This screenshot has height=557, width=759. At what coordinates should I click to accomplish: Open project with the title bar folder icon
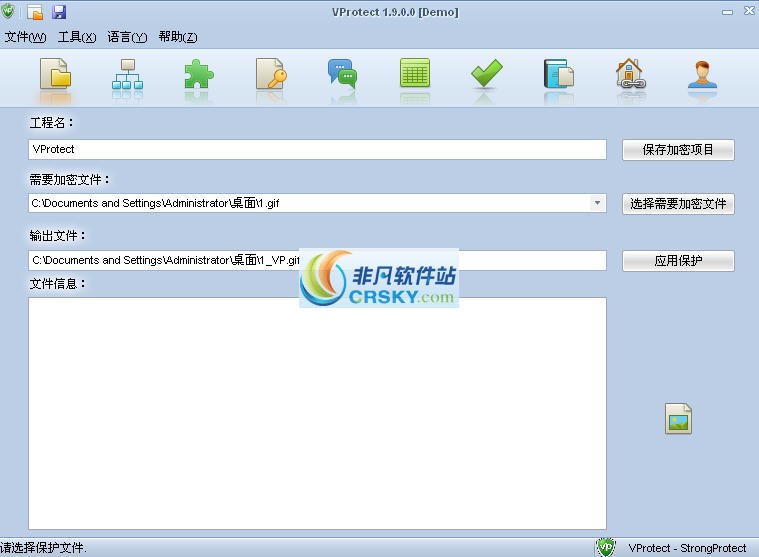35,12
